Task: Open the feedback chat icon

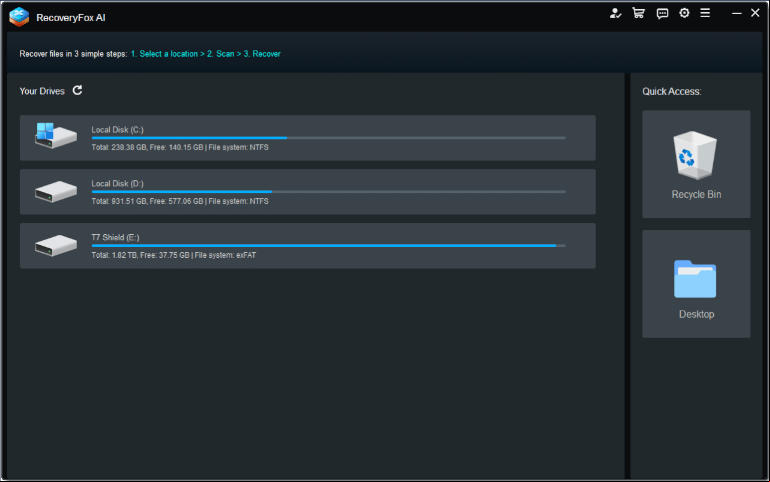Action: [x=662, y=13]
